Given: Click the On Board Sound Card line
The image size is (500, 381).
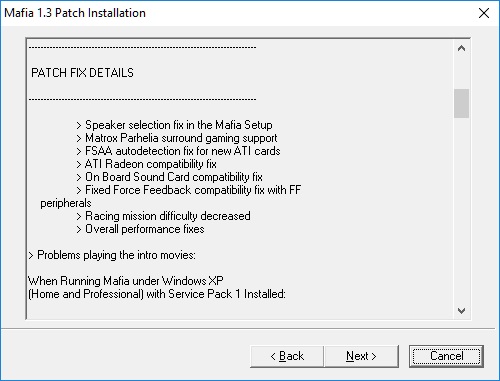Looking at the screenshot, I should (169, 177).
